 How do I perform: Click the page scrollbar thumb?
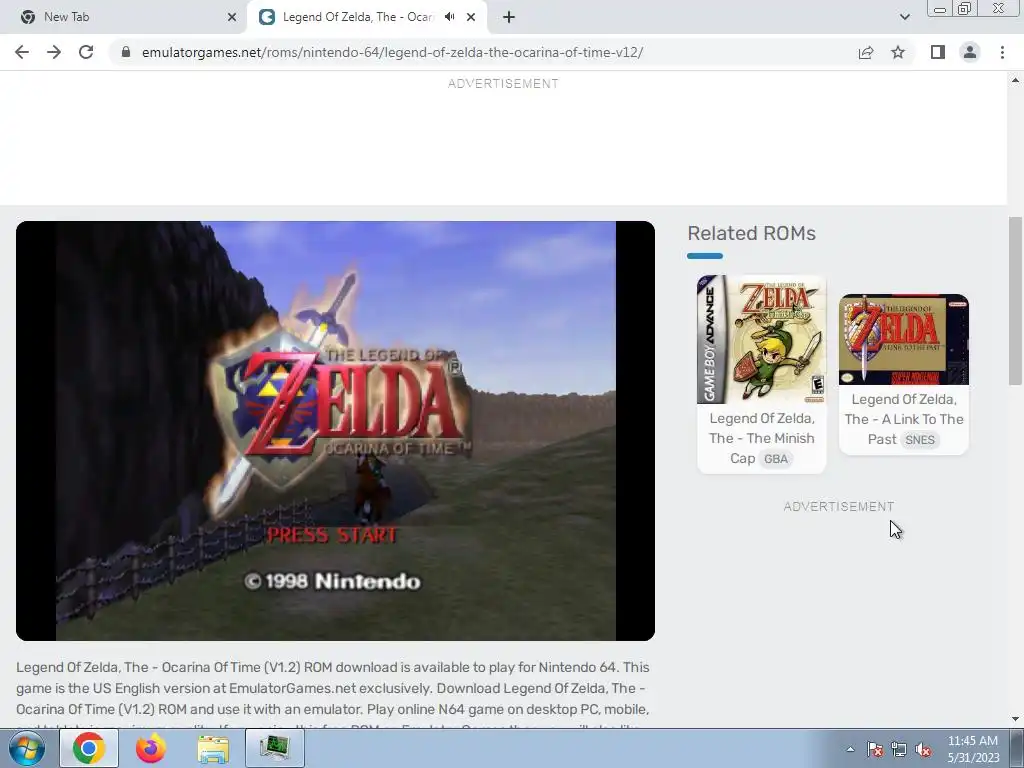(x=1015, y=301)
